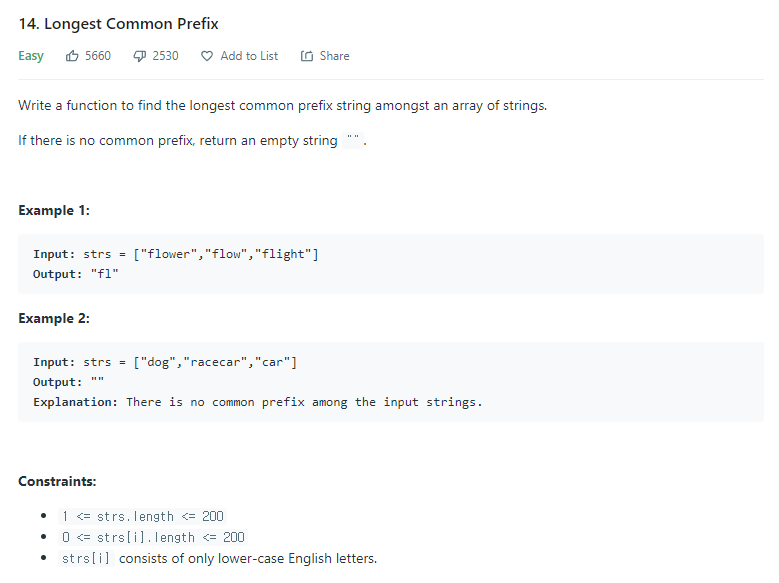The height and width of the screenshot is (583, 779).
Task: Click the title 14. Longest Common Prefix
Action: (118, 24)
